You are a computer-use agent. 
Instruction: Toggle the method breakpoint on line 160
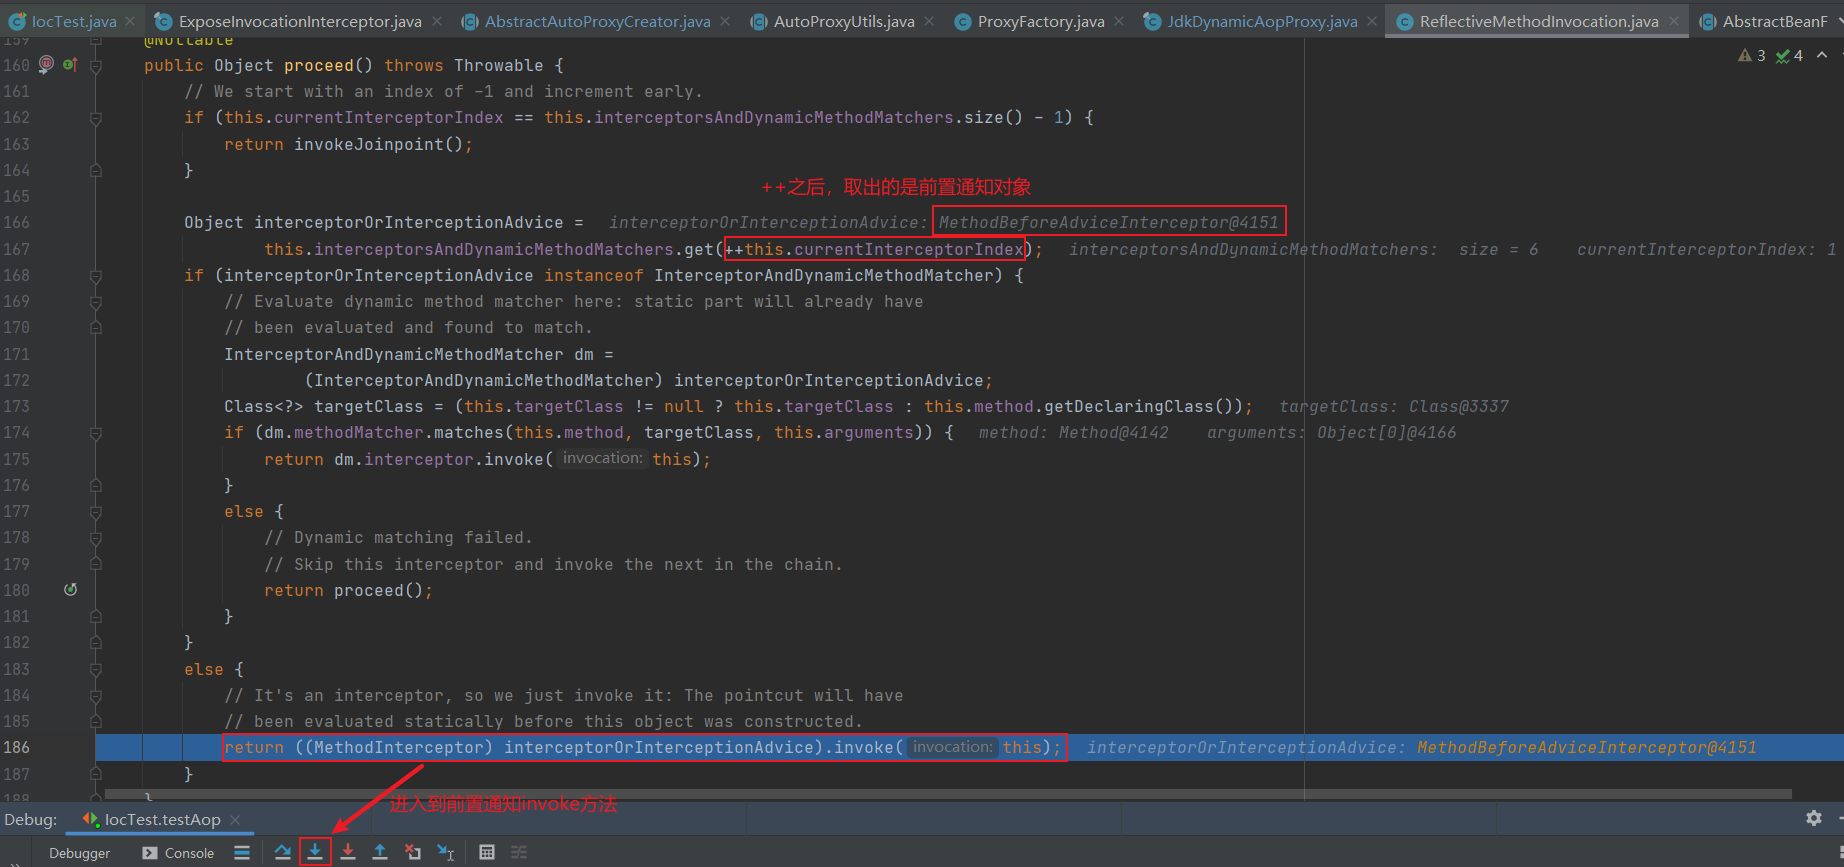pyautogui.click(x=46, y=64)
